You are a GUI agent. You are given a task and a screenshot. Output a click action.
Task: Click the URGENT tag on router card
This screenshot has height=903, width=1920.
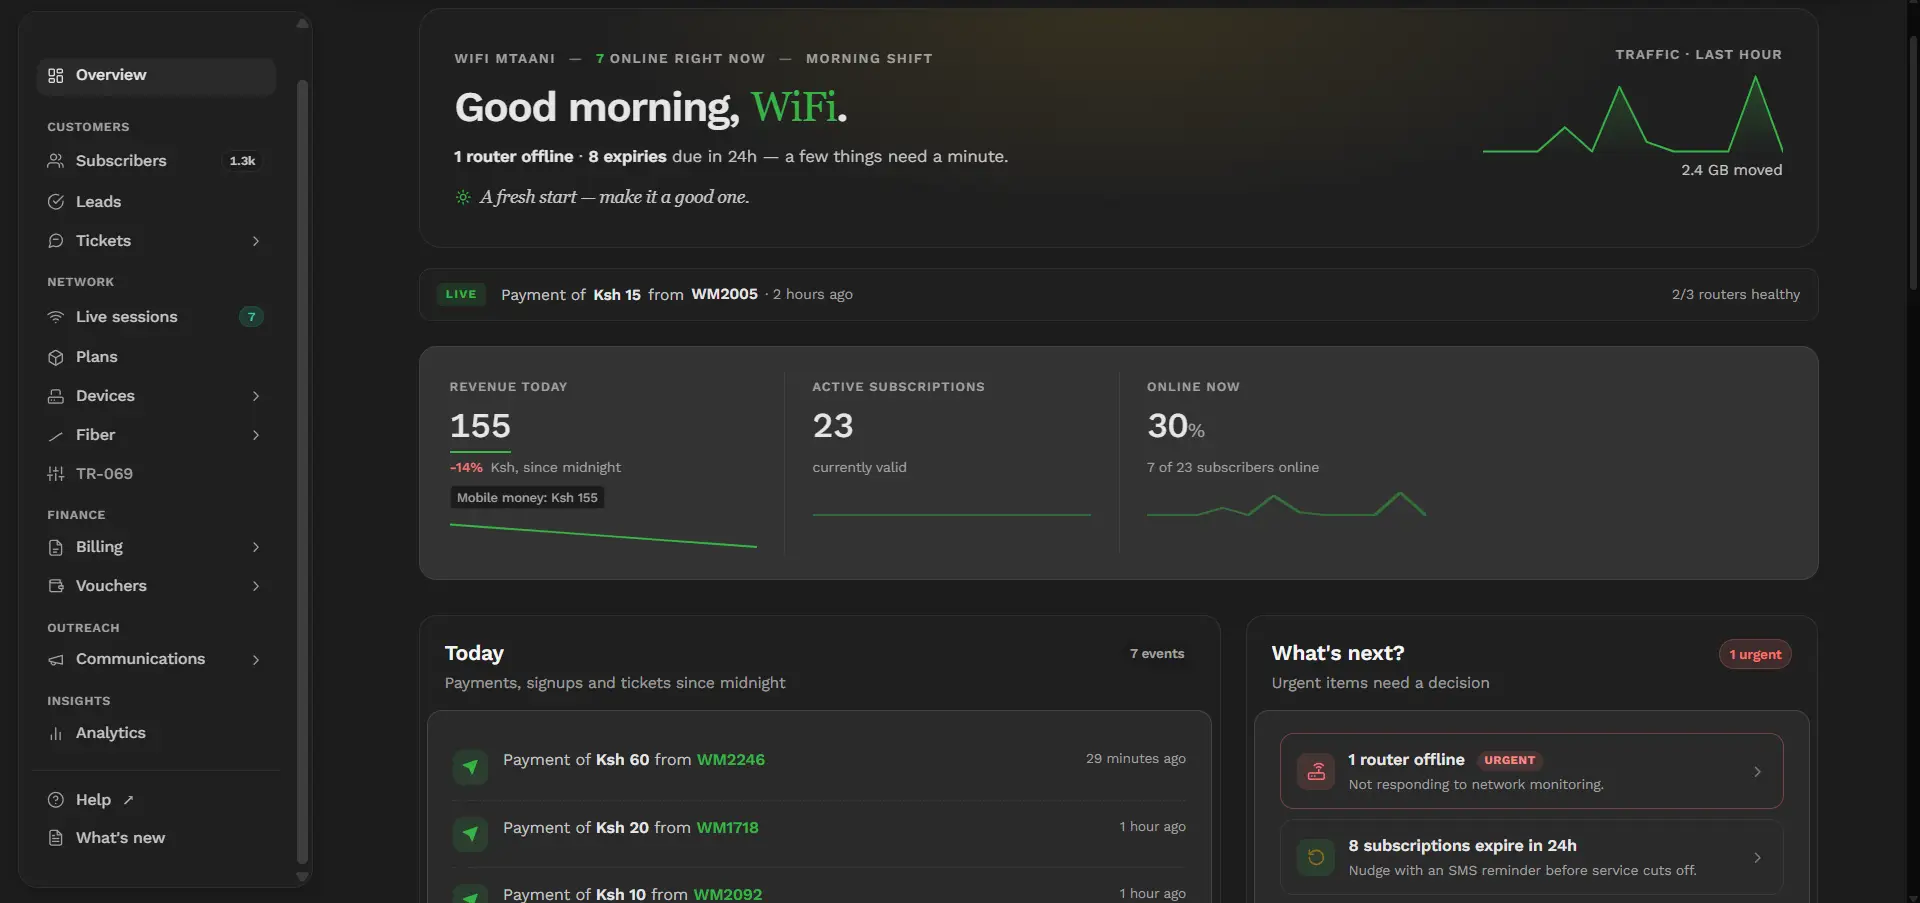tap(1510, 761)
